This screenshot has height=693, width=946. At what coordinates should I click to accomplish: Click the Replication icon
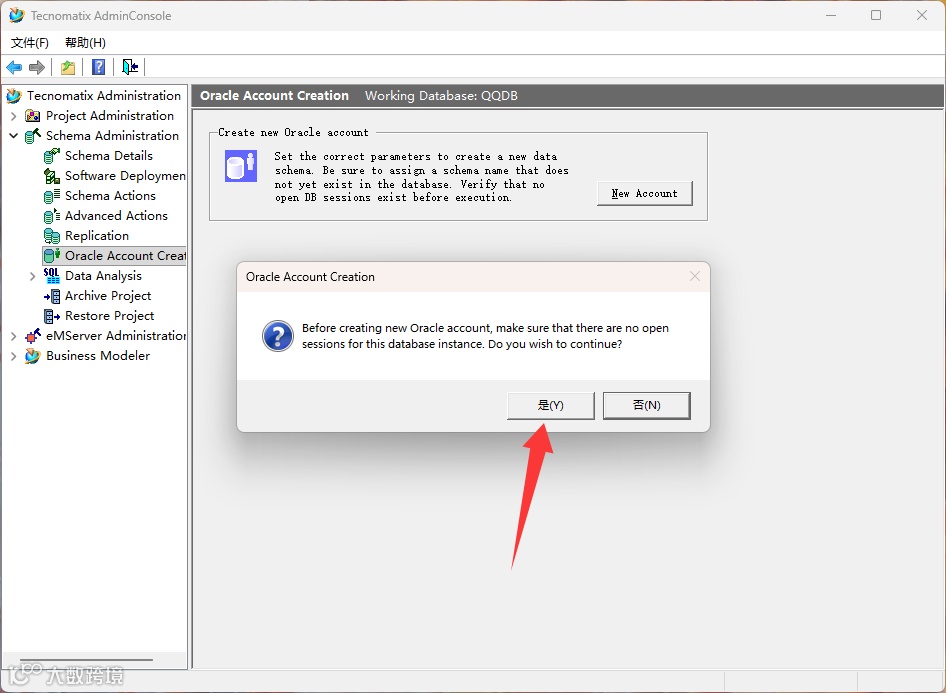[52, 235]
